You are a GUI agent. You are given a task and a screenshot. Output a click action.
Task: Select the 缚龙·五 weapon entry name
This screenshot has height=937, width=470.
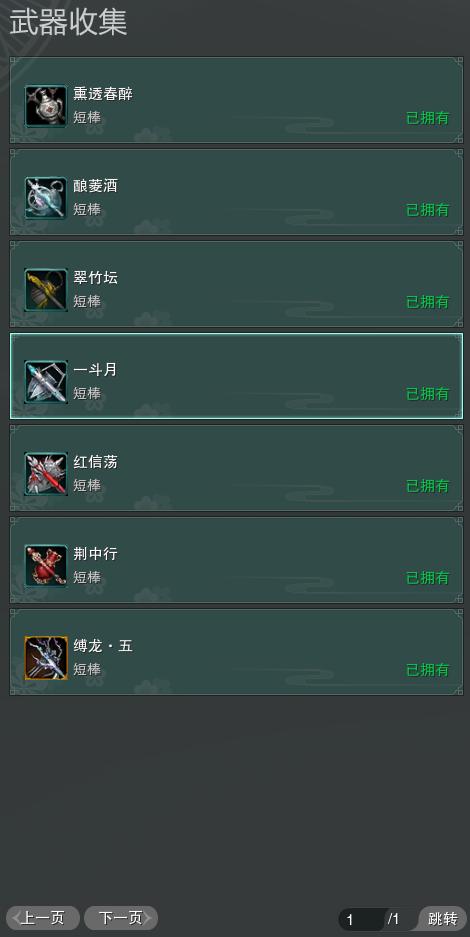click(103, 646)
